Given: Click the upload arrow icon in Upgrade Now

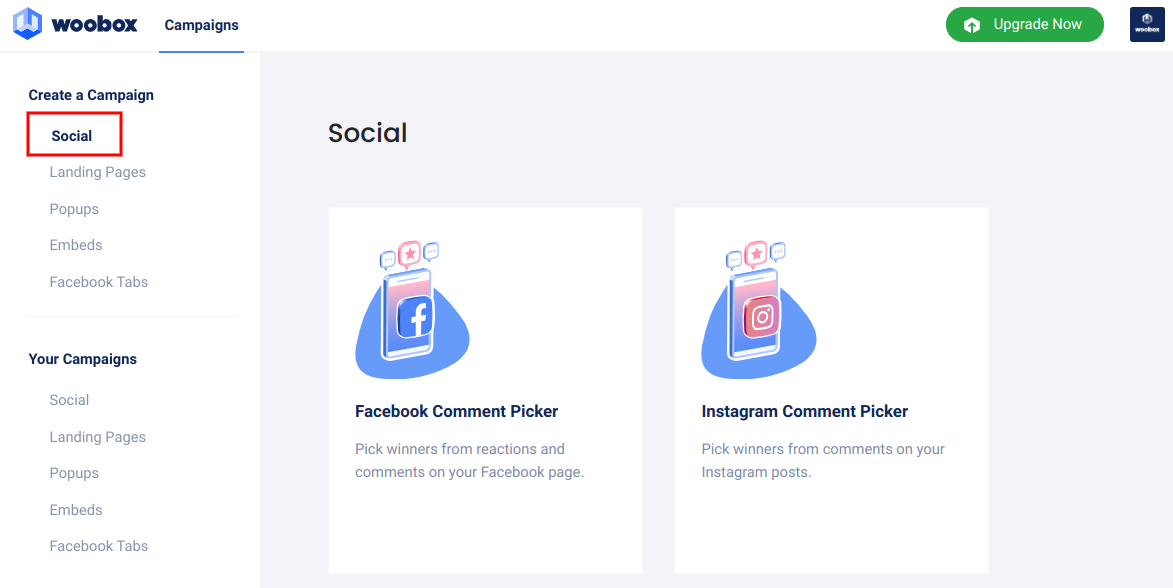Looking at the screenshot, I should tap(972, 25).
